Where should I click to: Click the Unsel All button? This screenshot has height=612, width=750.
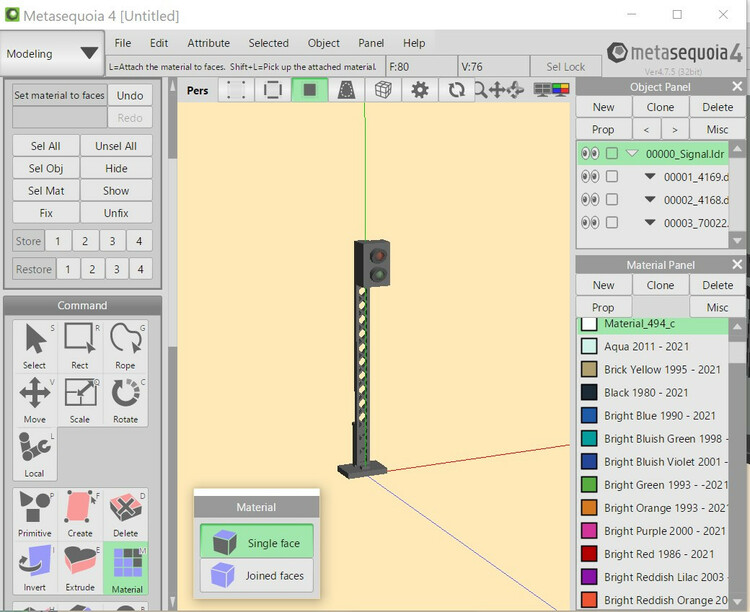point(116,146)
